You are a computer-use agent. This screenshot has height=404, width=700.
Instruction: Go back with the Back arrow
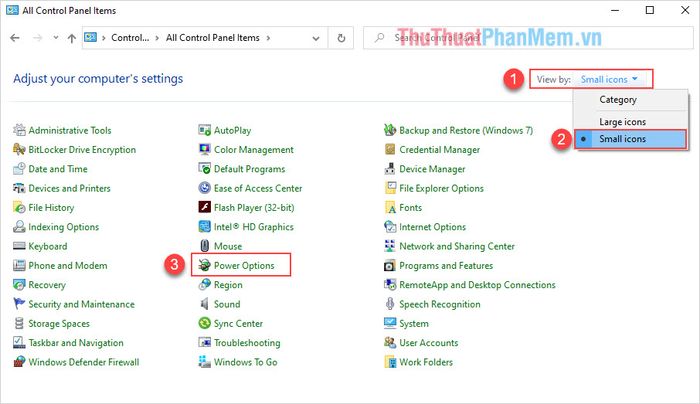(15, 38)
